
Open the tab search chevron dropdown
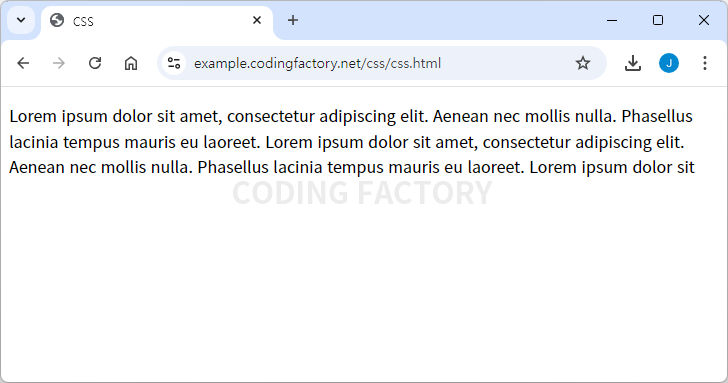pos(21,20)
